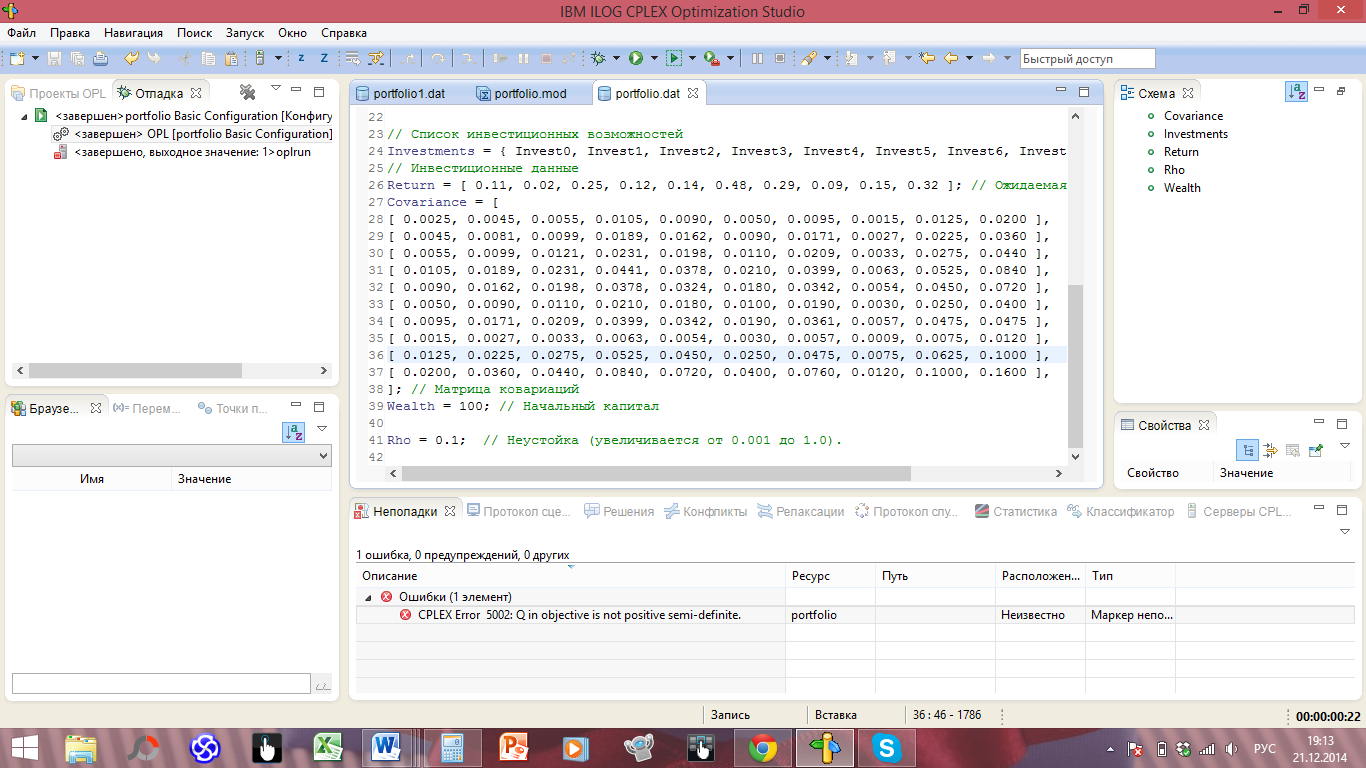Click the small lowercase z toolbar icon
The height and width of the screenshot is (768, 1366).
[x=301, y=59]
